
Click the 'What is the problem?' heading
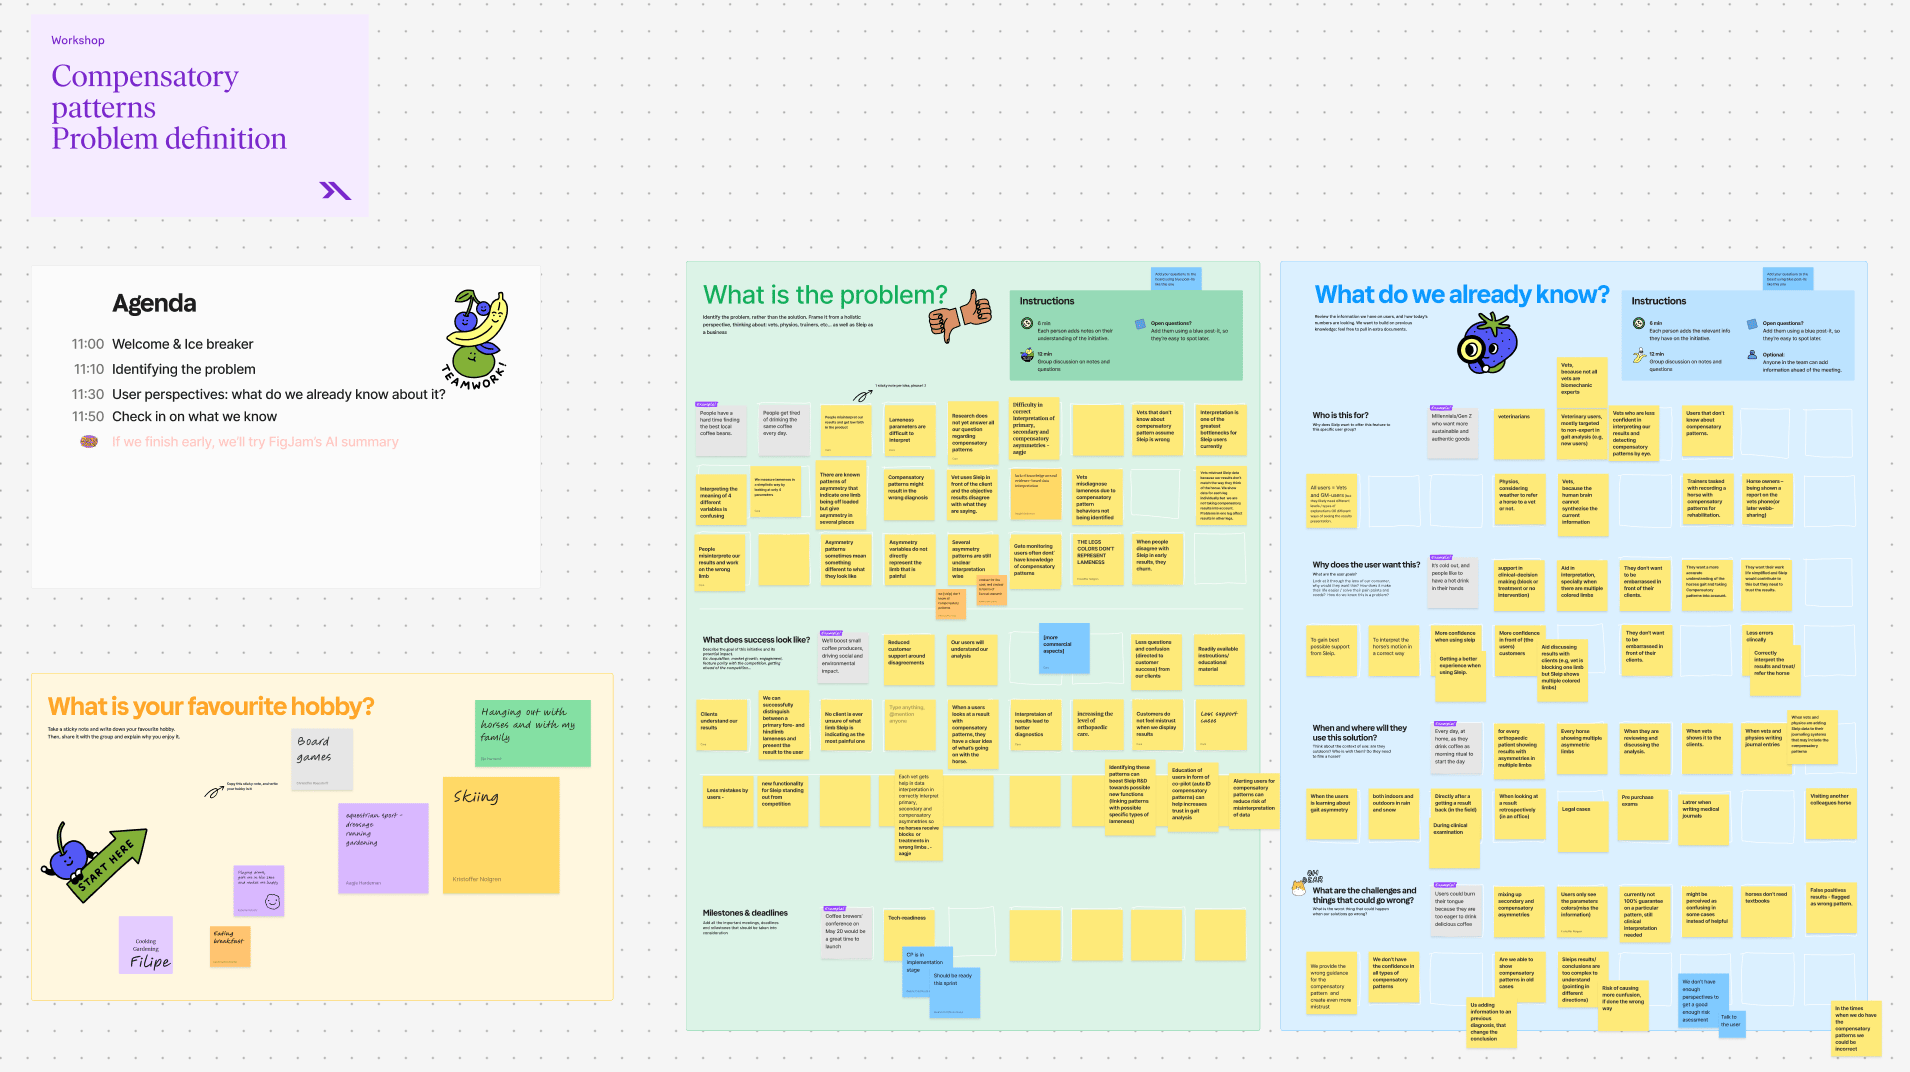[x=825, y=295]
